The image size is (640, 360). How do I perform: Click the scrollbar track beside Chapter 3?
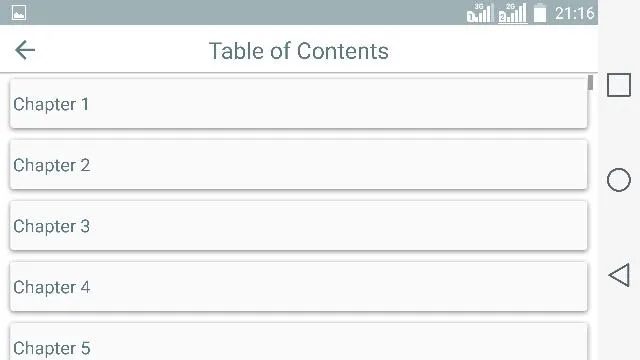pos(590,226)
